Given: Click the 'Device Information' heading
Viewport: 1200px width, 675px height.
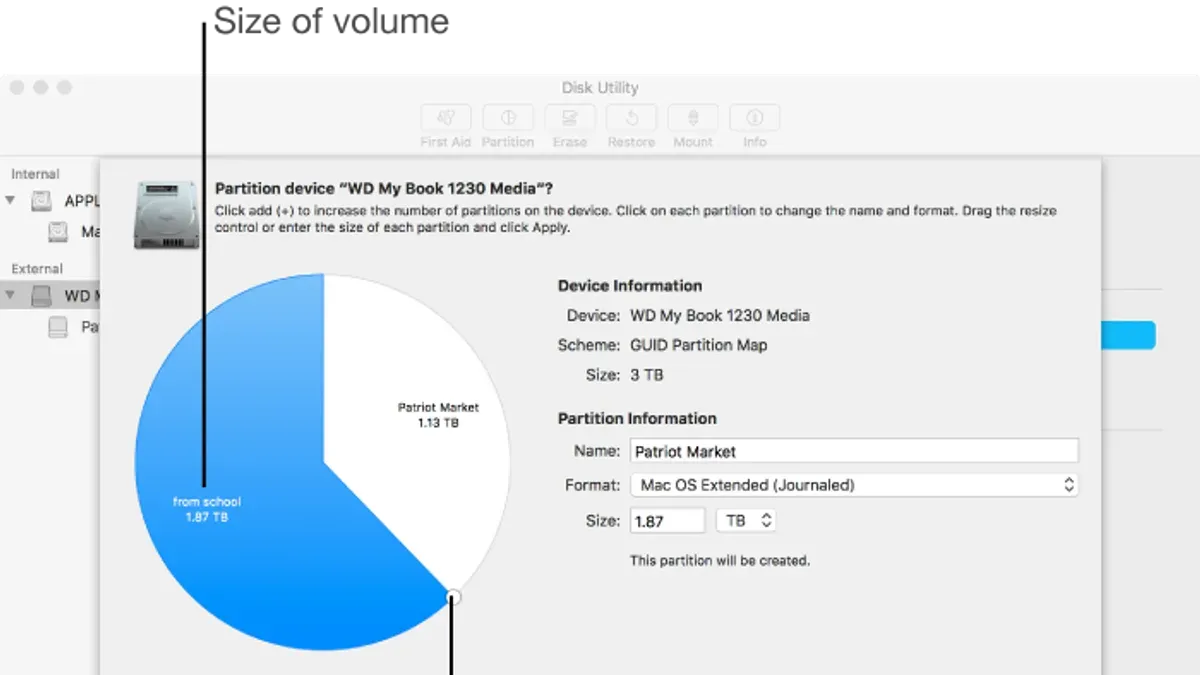Looking at the screenshot, I should [x=630, y=285].
